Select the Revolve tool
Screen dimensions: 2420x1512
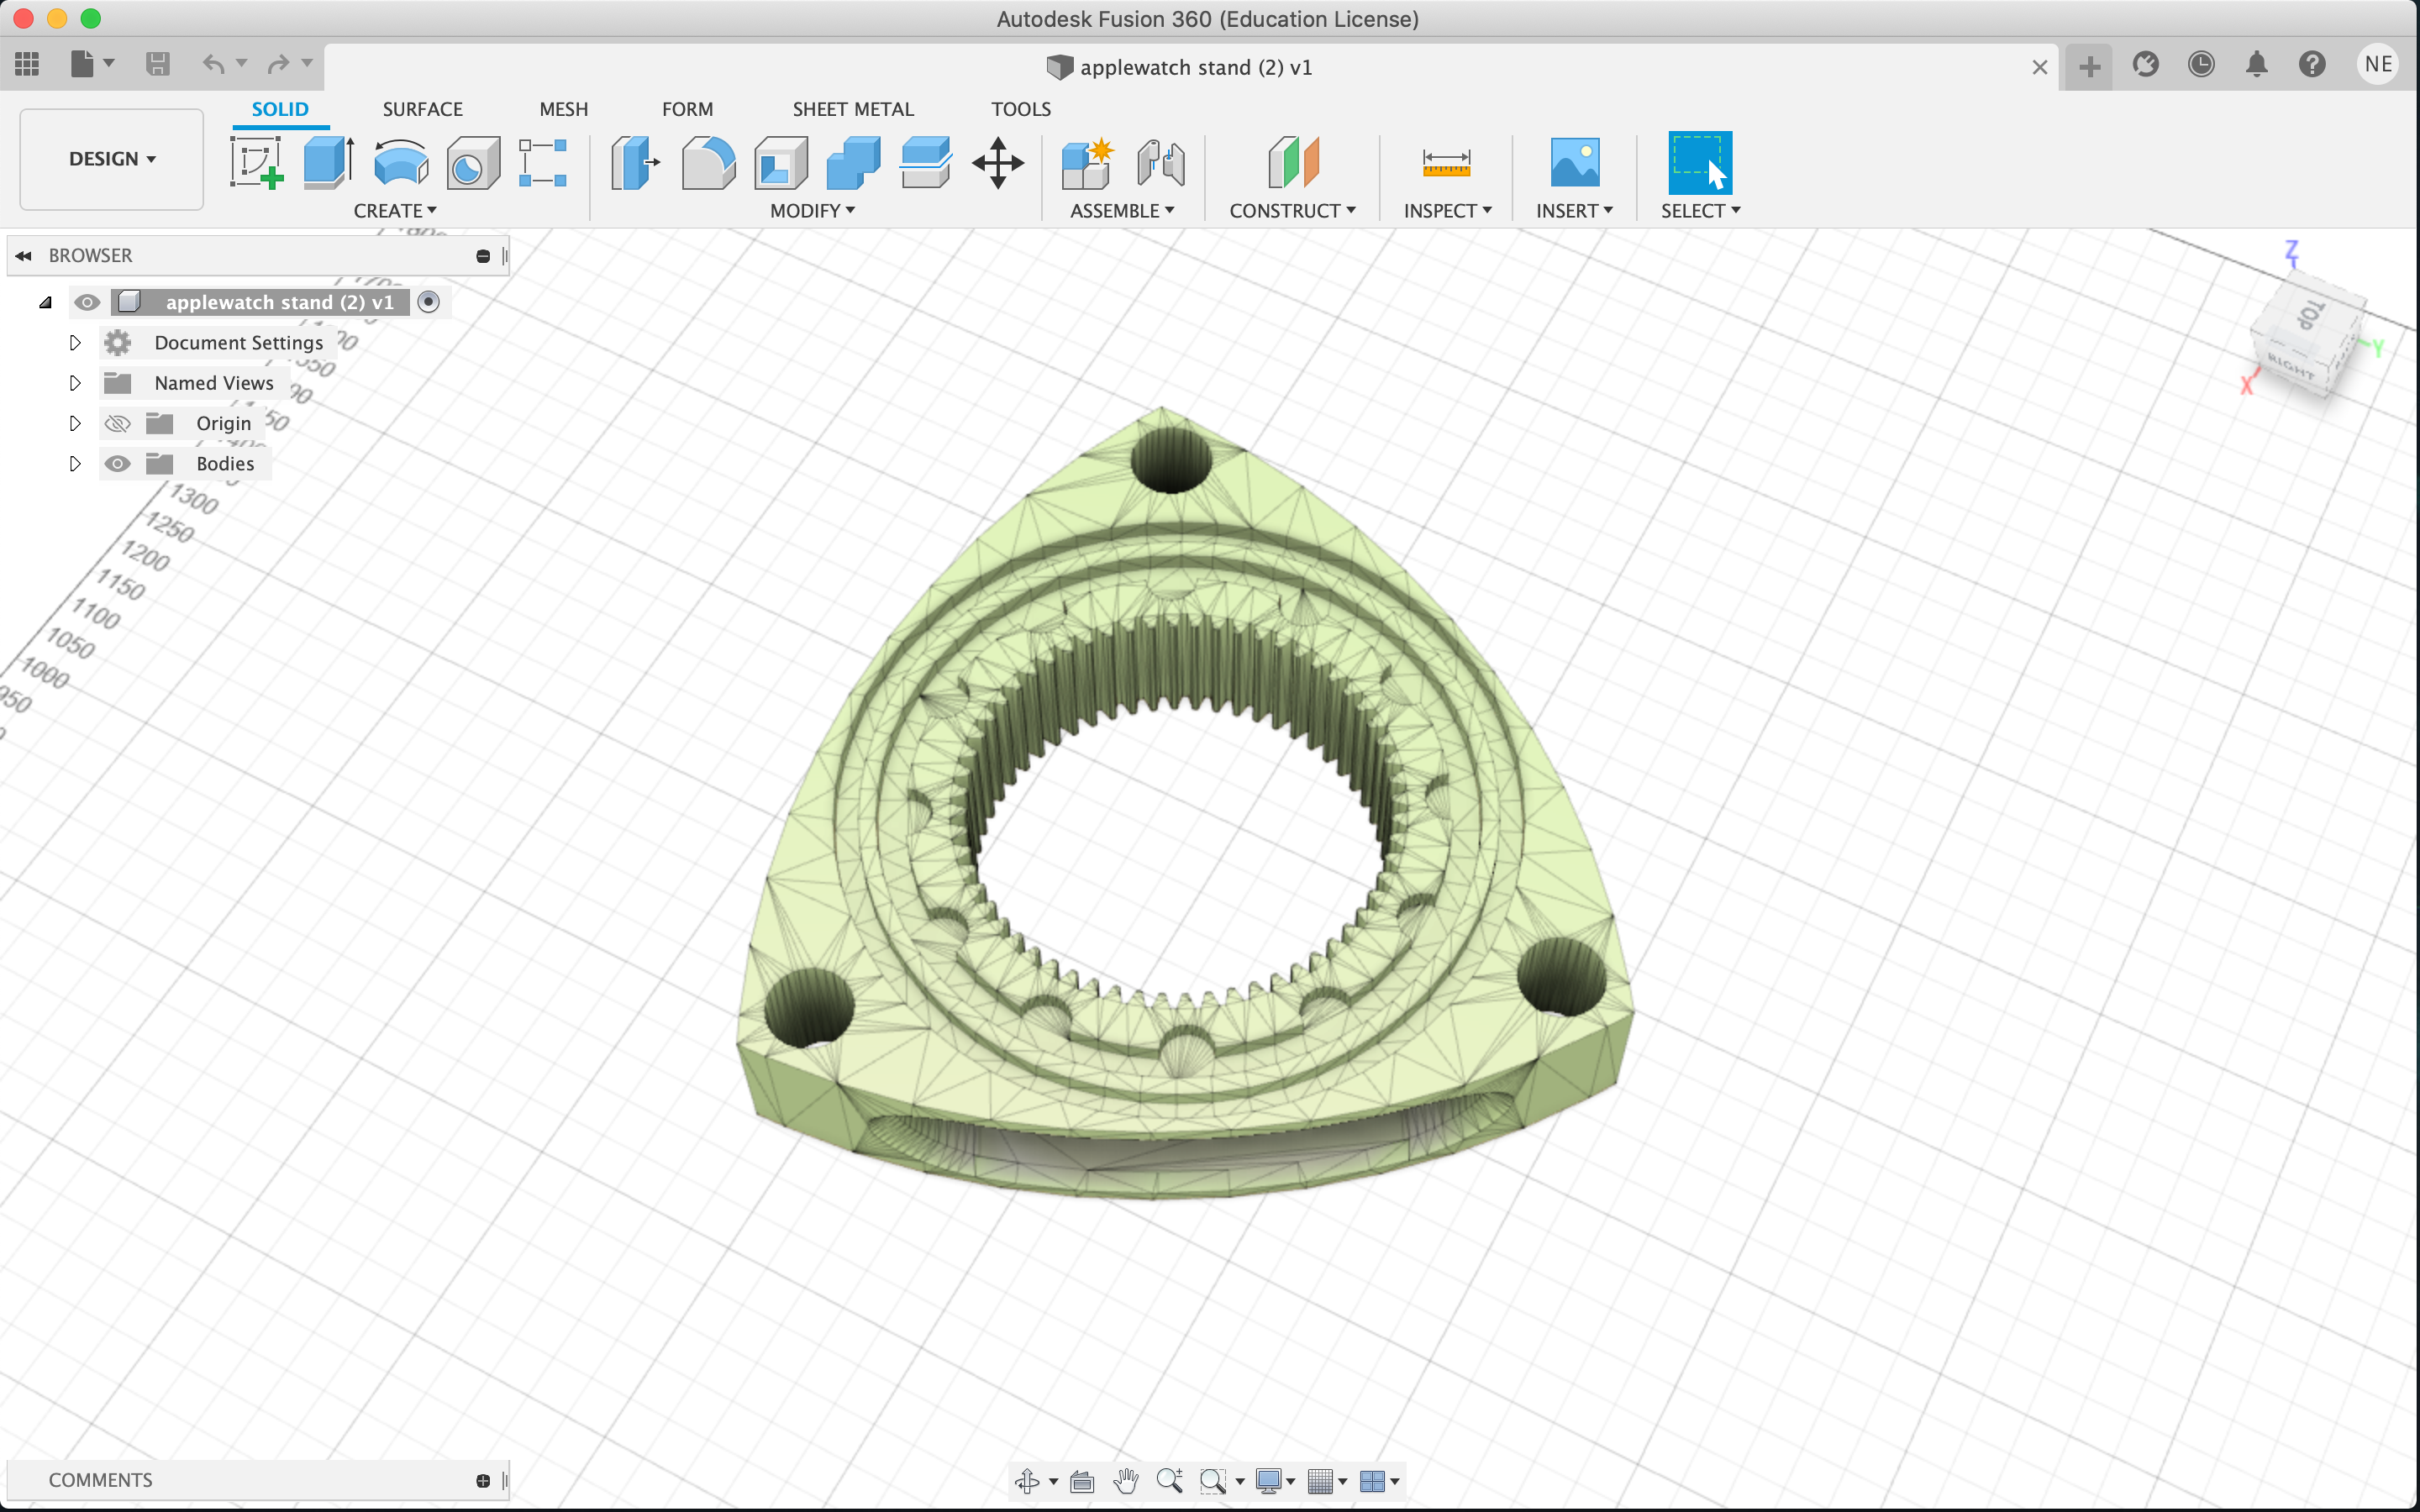[x=401, y=163]
